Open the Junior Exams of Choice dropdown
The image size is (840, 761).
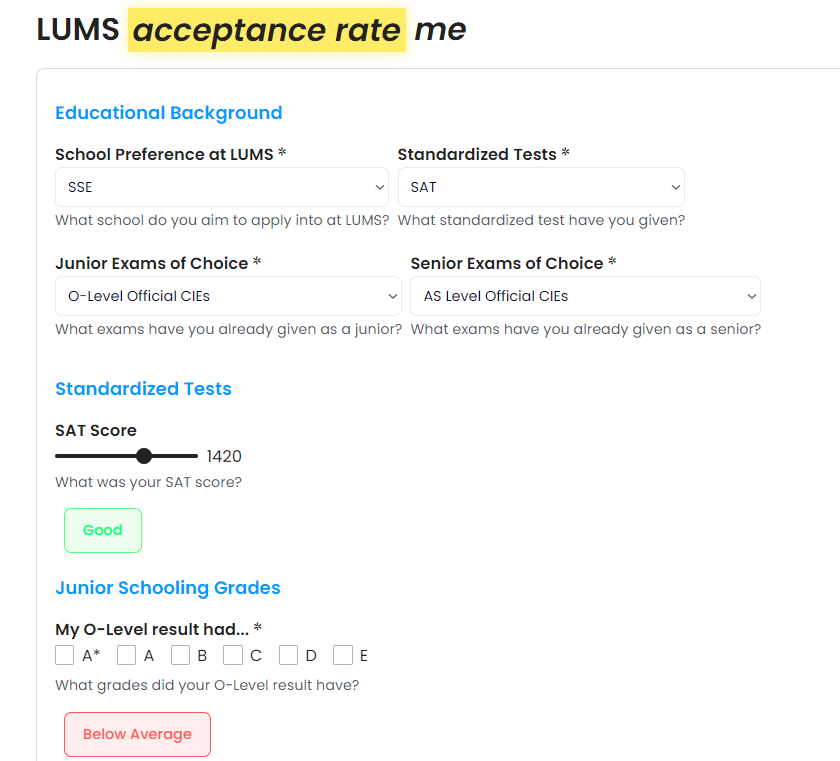point(227,296)
